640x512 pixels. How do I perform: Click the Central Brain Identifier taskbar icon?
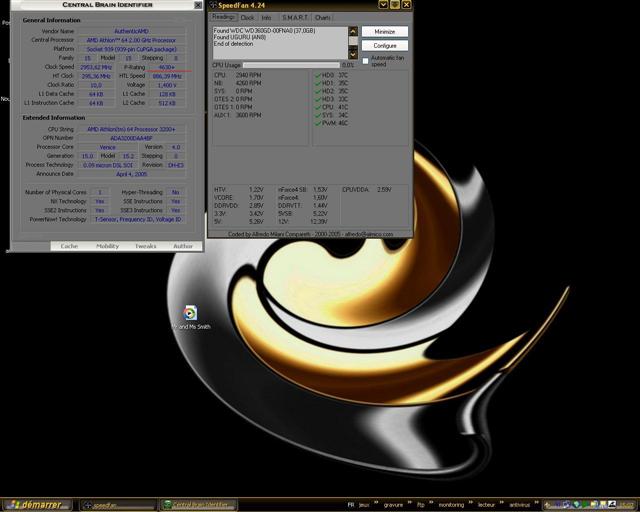tap(167, 505)
